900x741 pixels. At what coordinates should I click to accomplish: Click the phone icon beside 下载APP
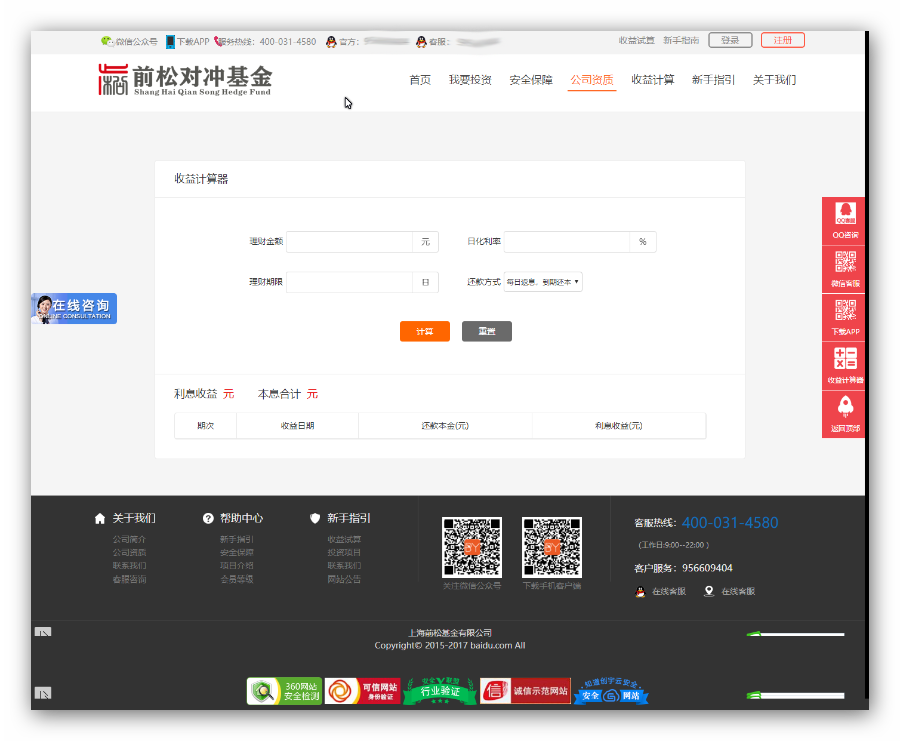tap(170, 41)
